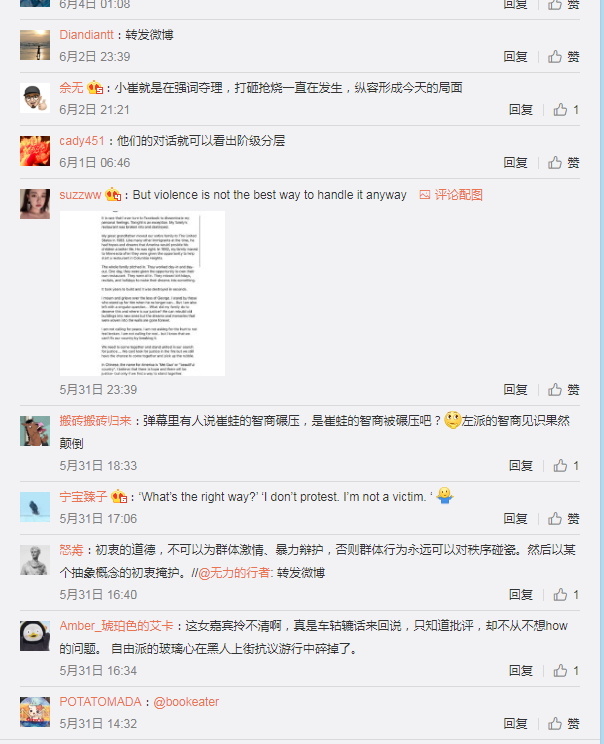
Task: Click Amber_琥珀色的艾卡's penguin avatar
Action: 35,636
